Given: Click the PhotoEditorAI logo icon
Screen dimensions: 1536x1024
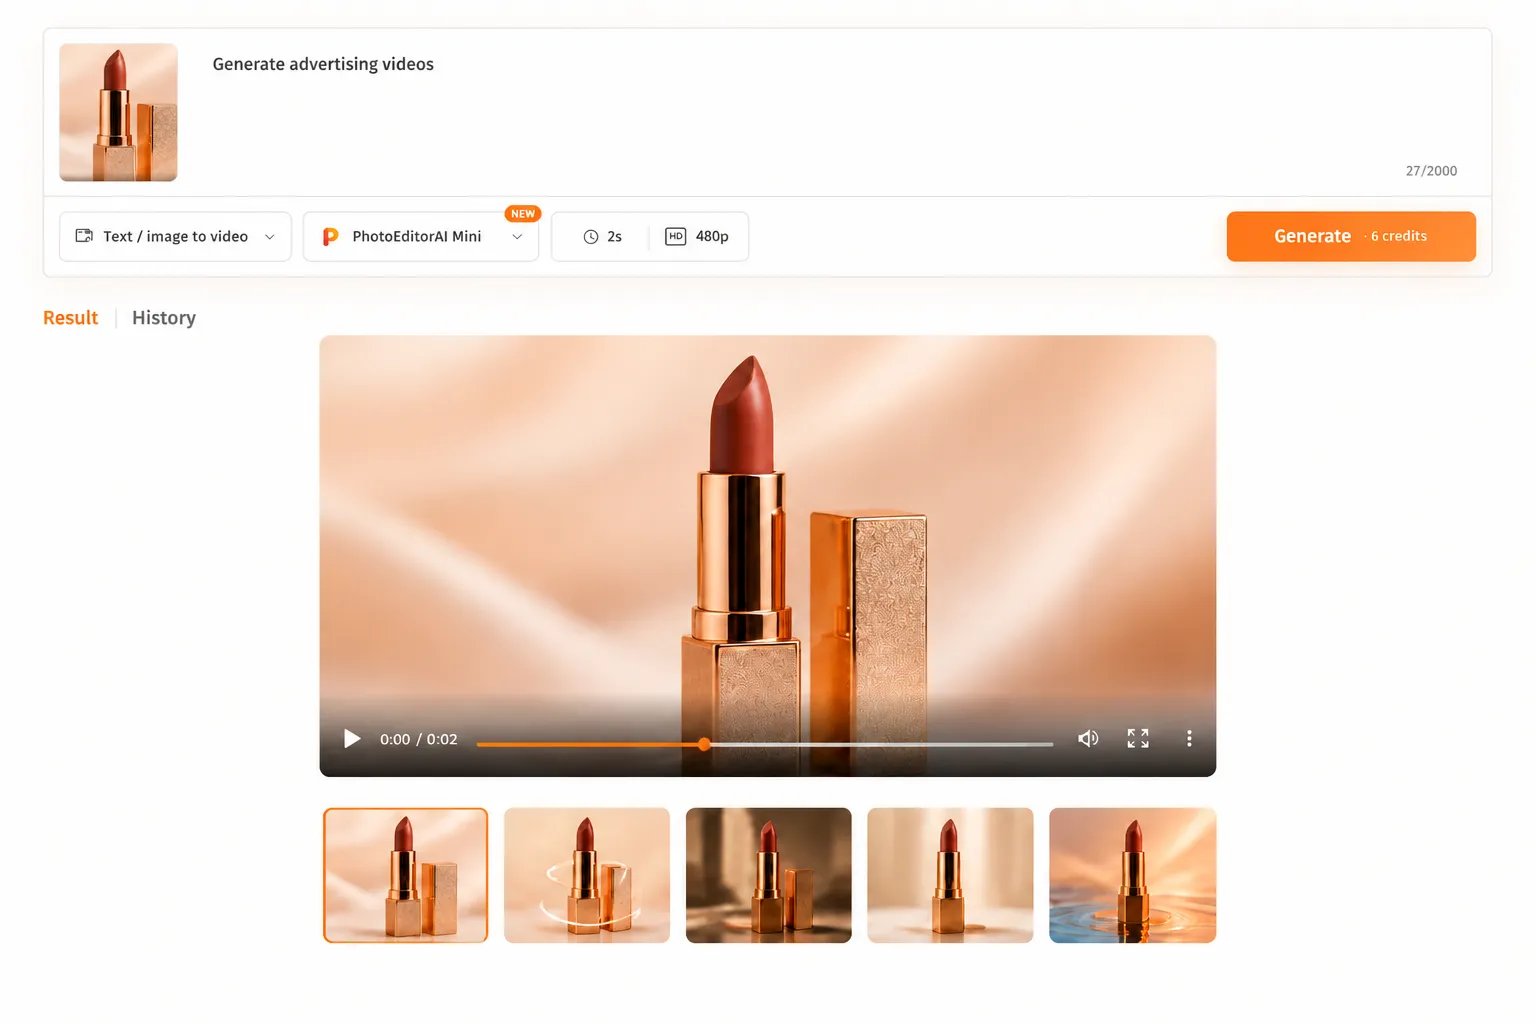Looking at the screenshot, I should 330,237.
